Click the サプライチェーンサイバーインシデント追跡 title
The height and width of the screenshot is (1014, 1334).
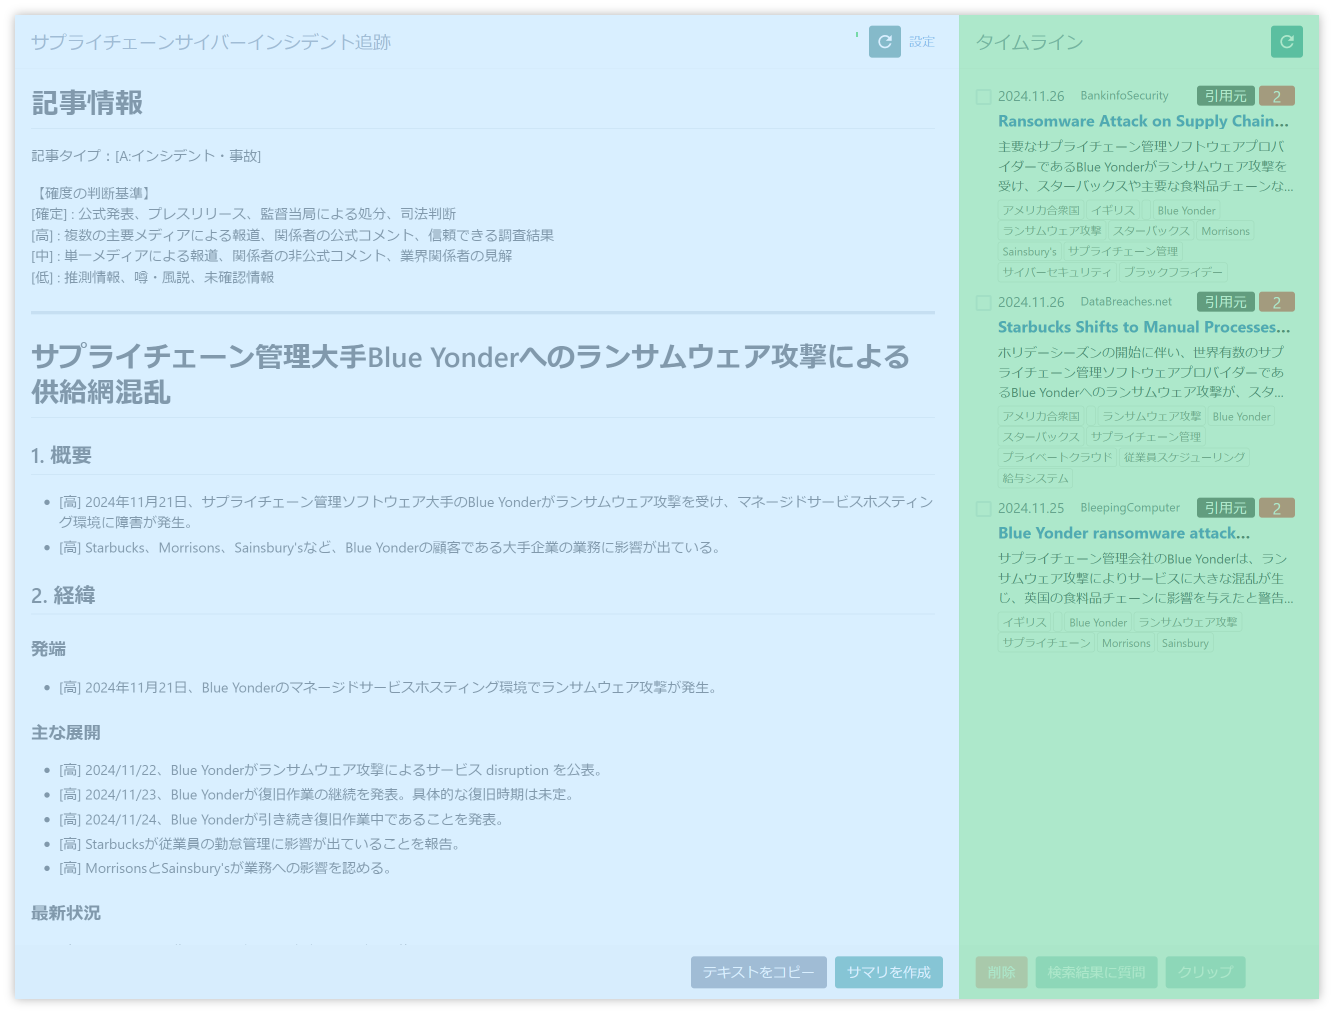pos(211,42)
